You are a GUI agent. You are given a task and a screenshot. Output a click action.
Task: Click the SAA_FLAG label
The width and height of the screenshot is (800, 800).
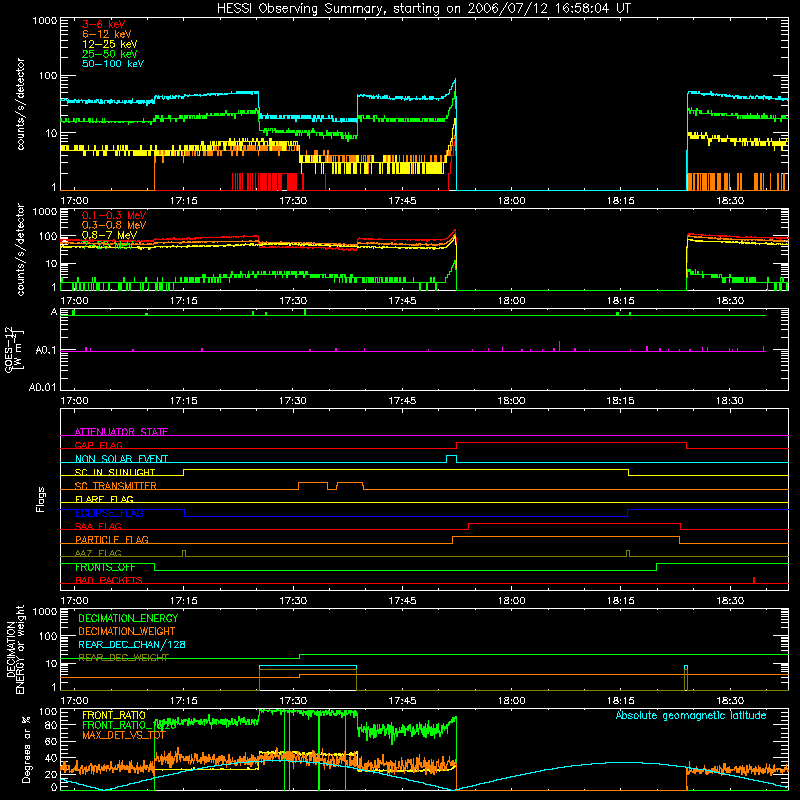[x=98, y=526]
